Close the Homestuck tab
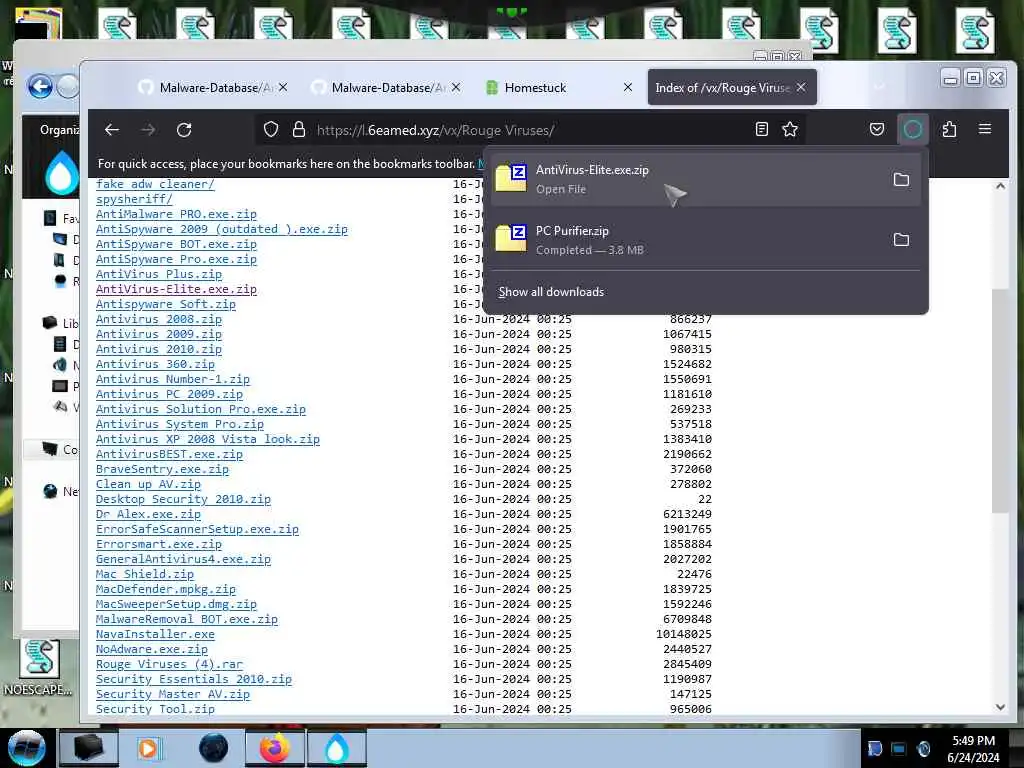The height and width of the screenshot is (768, 1024). pos(628,87)
